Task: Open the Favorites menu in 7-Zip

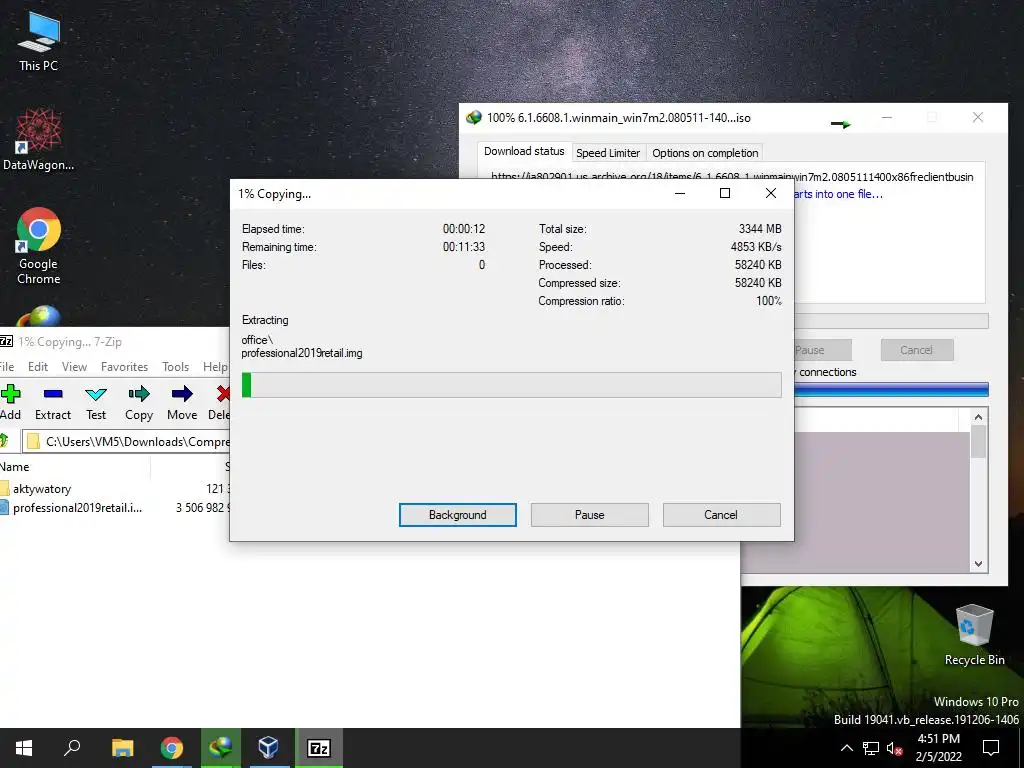Action: 124,366
